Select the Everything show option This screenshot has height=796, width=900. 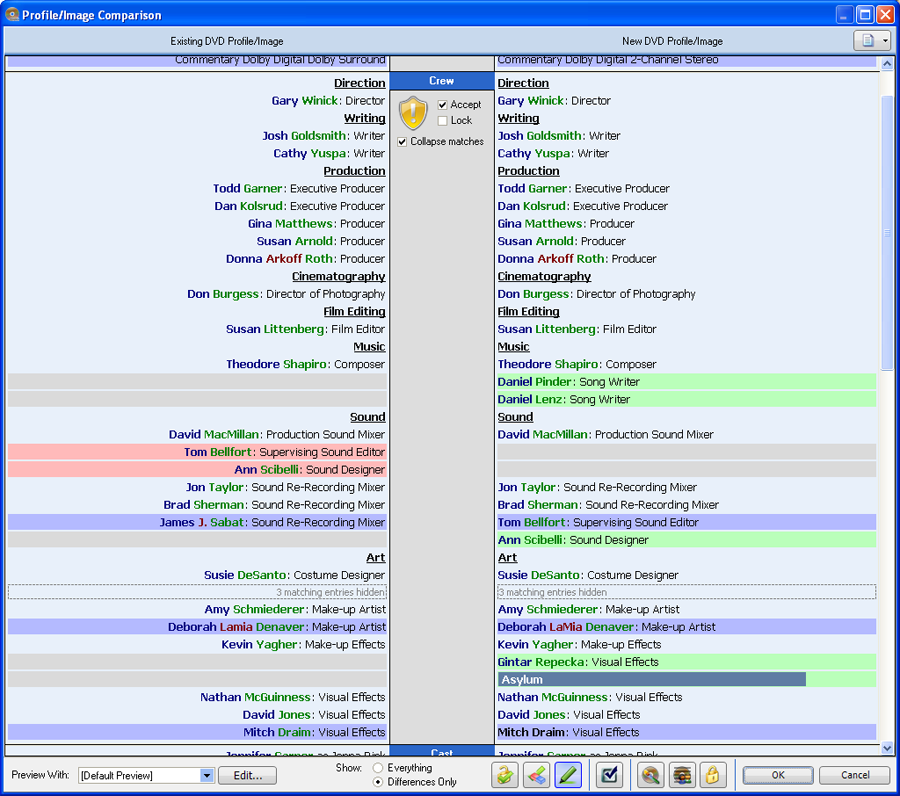(378, 768)
